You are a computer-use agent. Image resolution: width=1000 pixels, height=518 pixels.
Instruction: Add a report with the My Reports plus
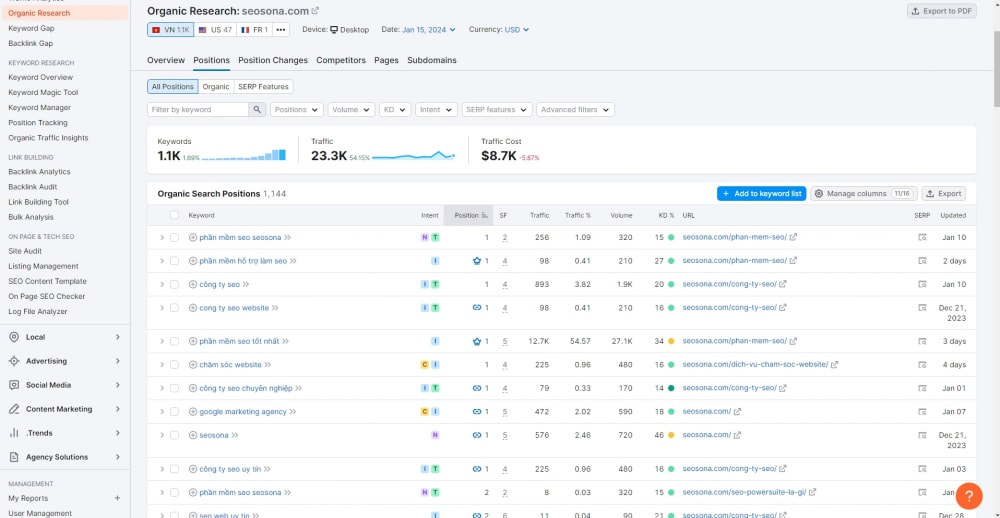[117, 498]
